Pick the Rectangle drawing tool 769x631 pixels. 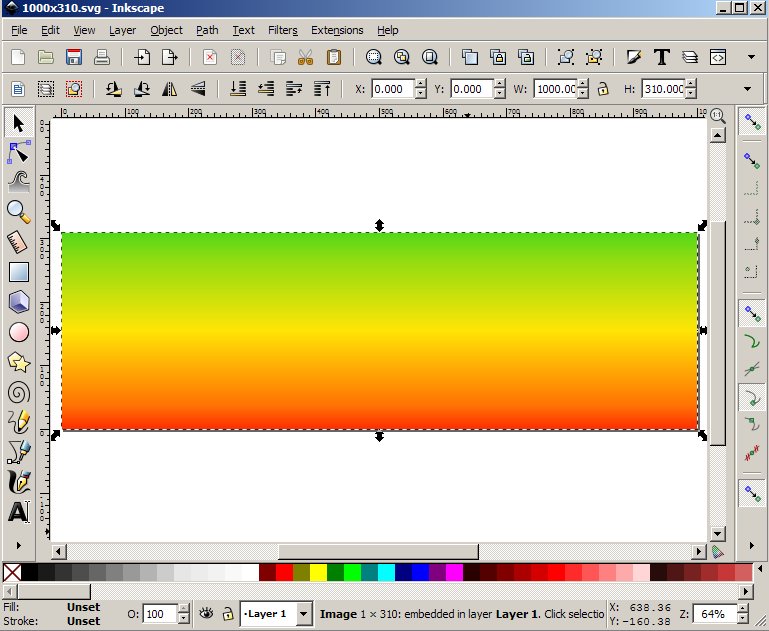(x=18, y=272)
